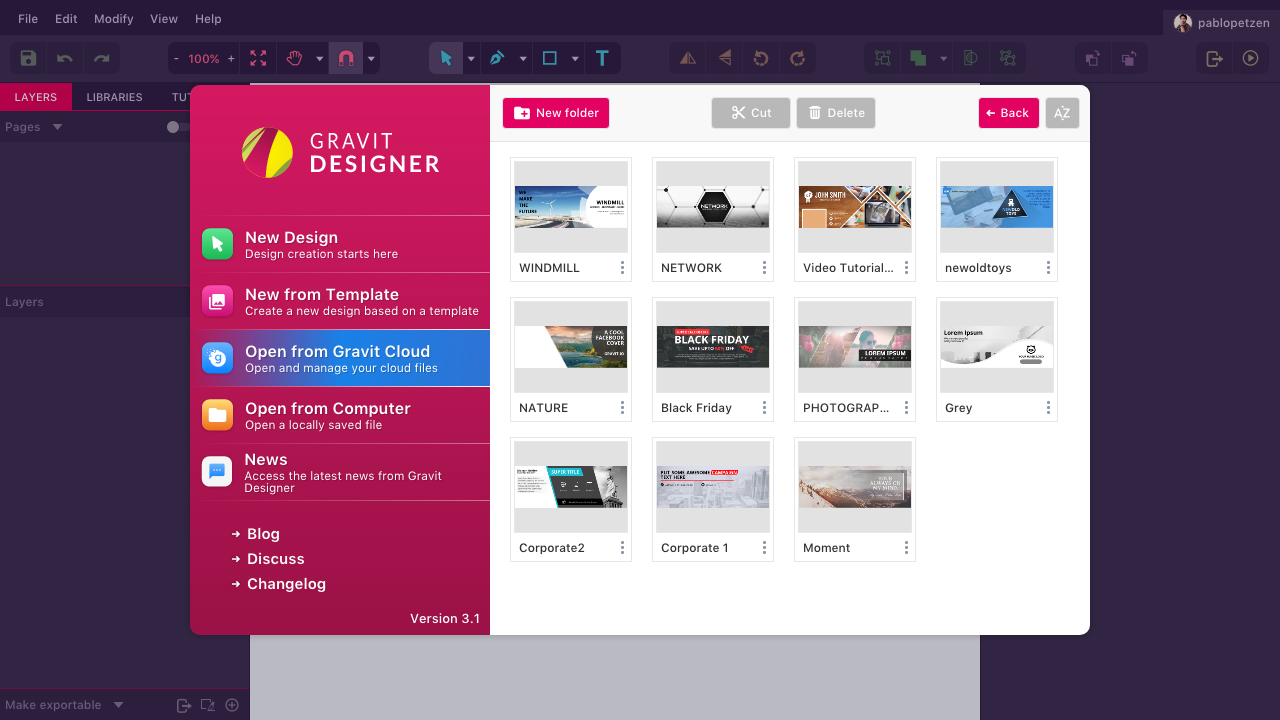
Task: Expand the Pages dropdown arrow
Action: pyautogui.click(x=57, y=127)
